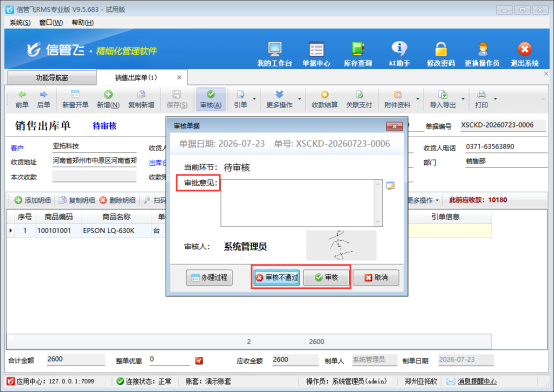Viewport: 554px width, 392px height.
Task: Click the 审核(A) toolbar button
Action: point(211,99)
